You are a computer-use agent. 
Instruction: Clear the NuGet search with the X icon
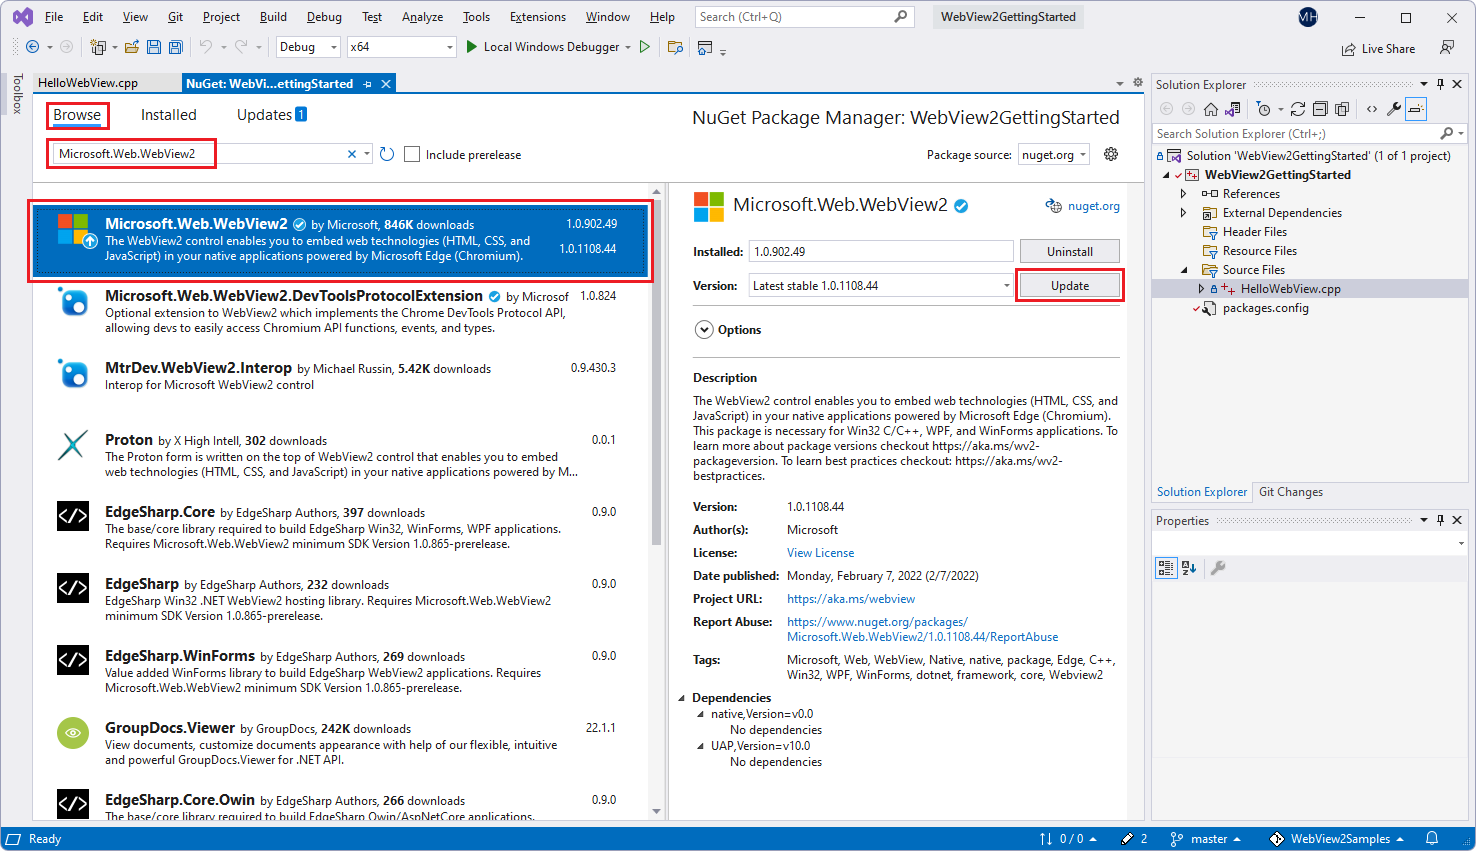click(x=352, y=154)
